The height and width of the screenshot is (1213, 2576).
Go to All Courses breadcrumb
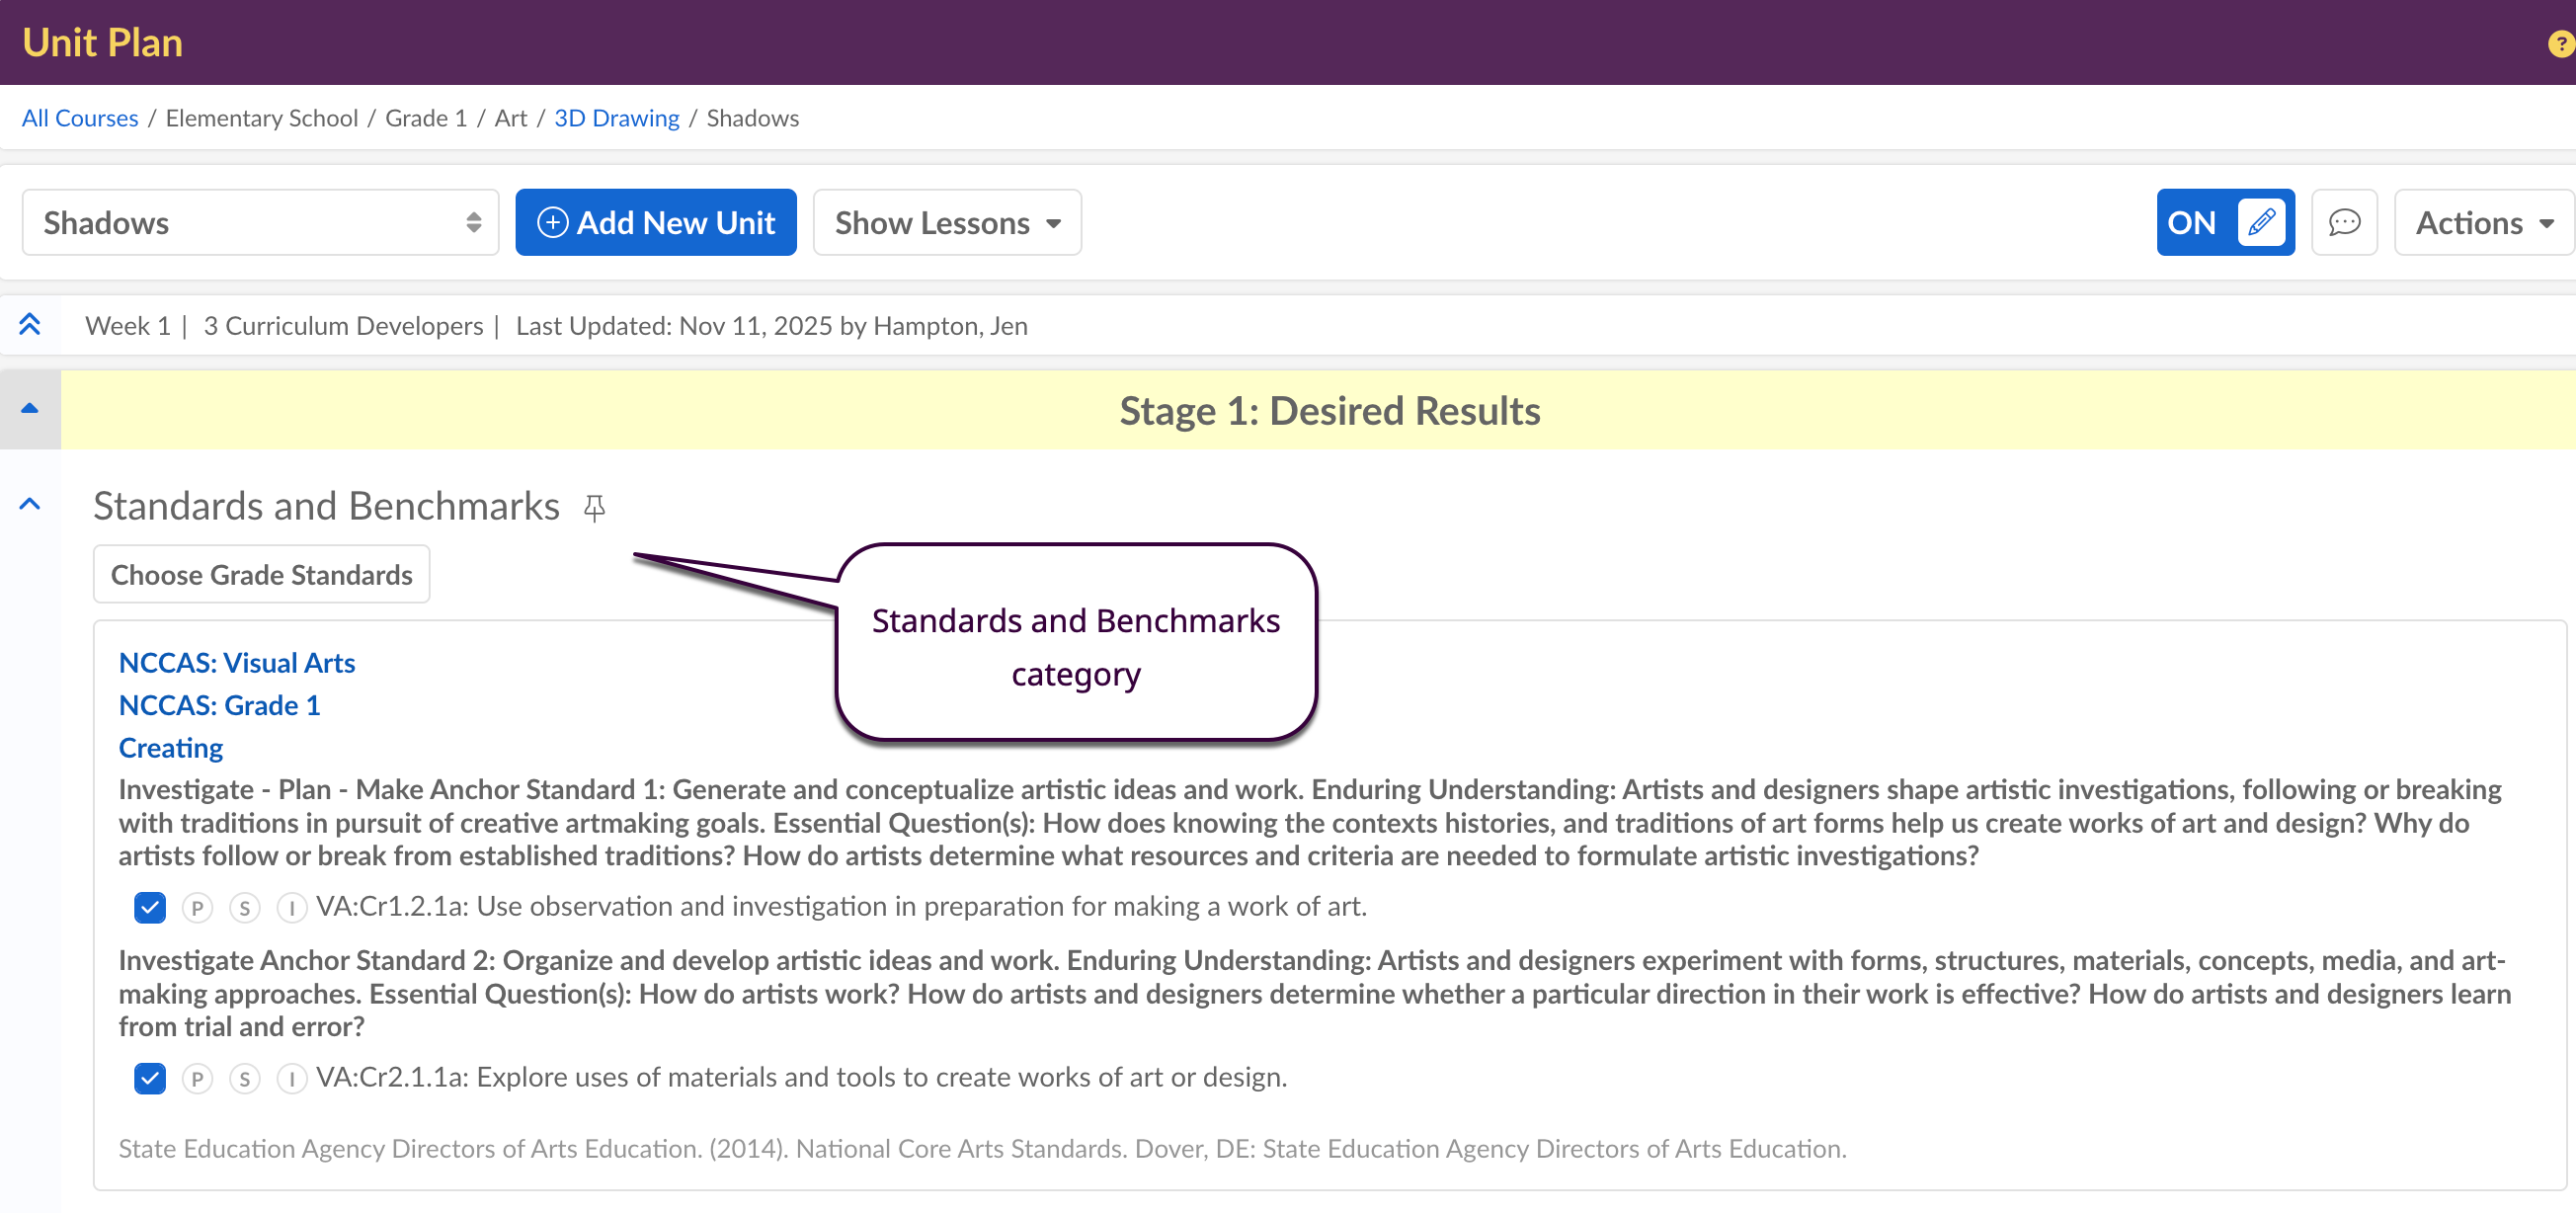[80, 118]
